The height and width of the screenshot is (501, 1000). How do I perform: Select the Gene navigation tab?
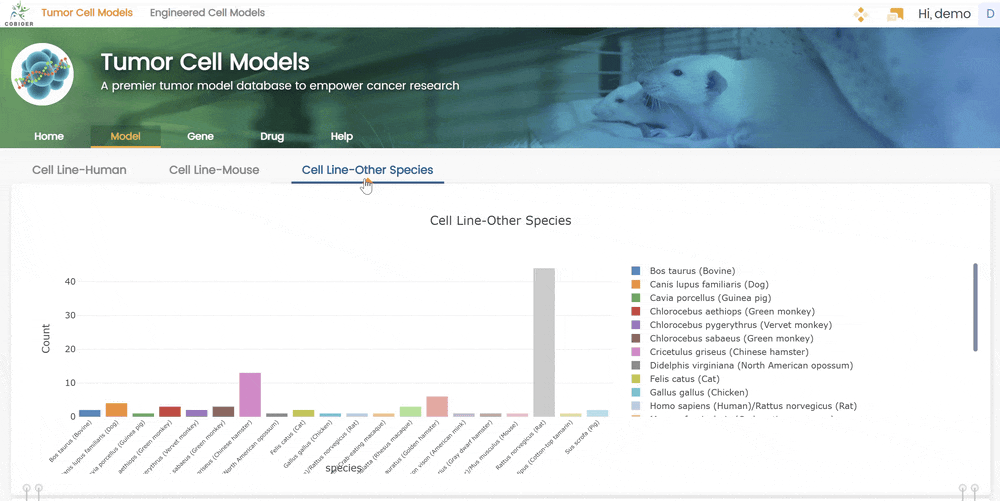click(x=200, y=136)
